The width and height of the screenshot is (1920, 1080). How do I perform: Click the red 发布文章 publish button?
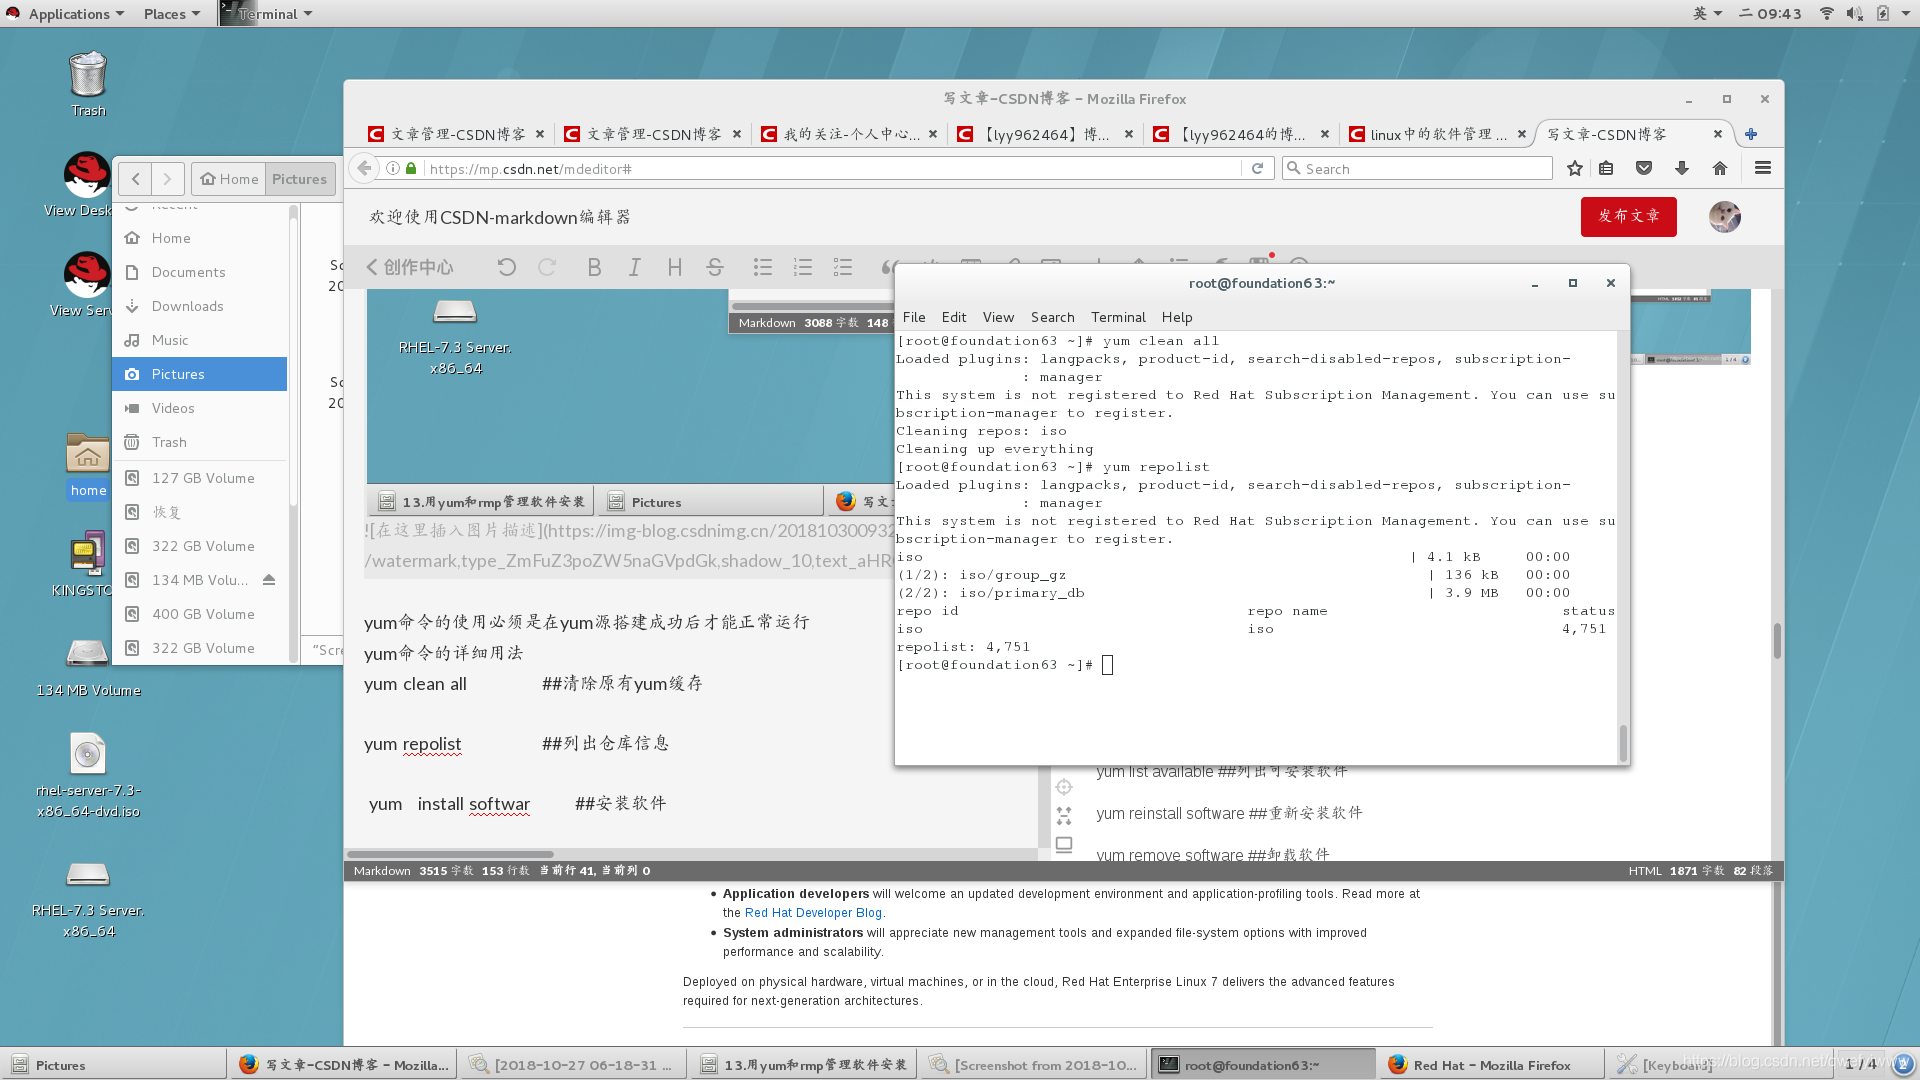click(1628, 216)
